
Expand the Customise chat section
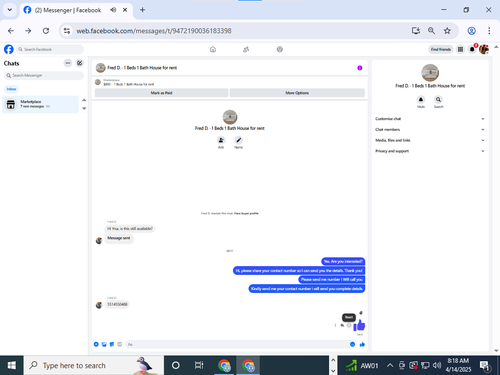coord(430,119)
